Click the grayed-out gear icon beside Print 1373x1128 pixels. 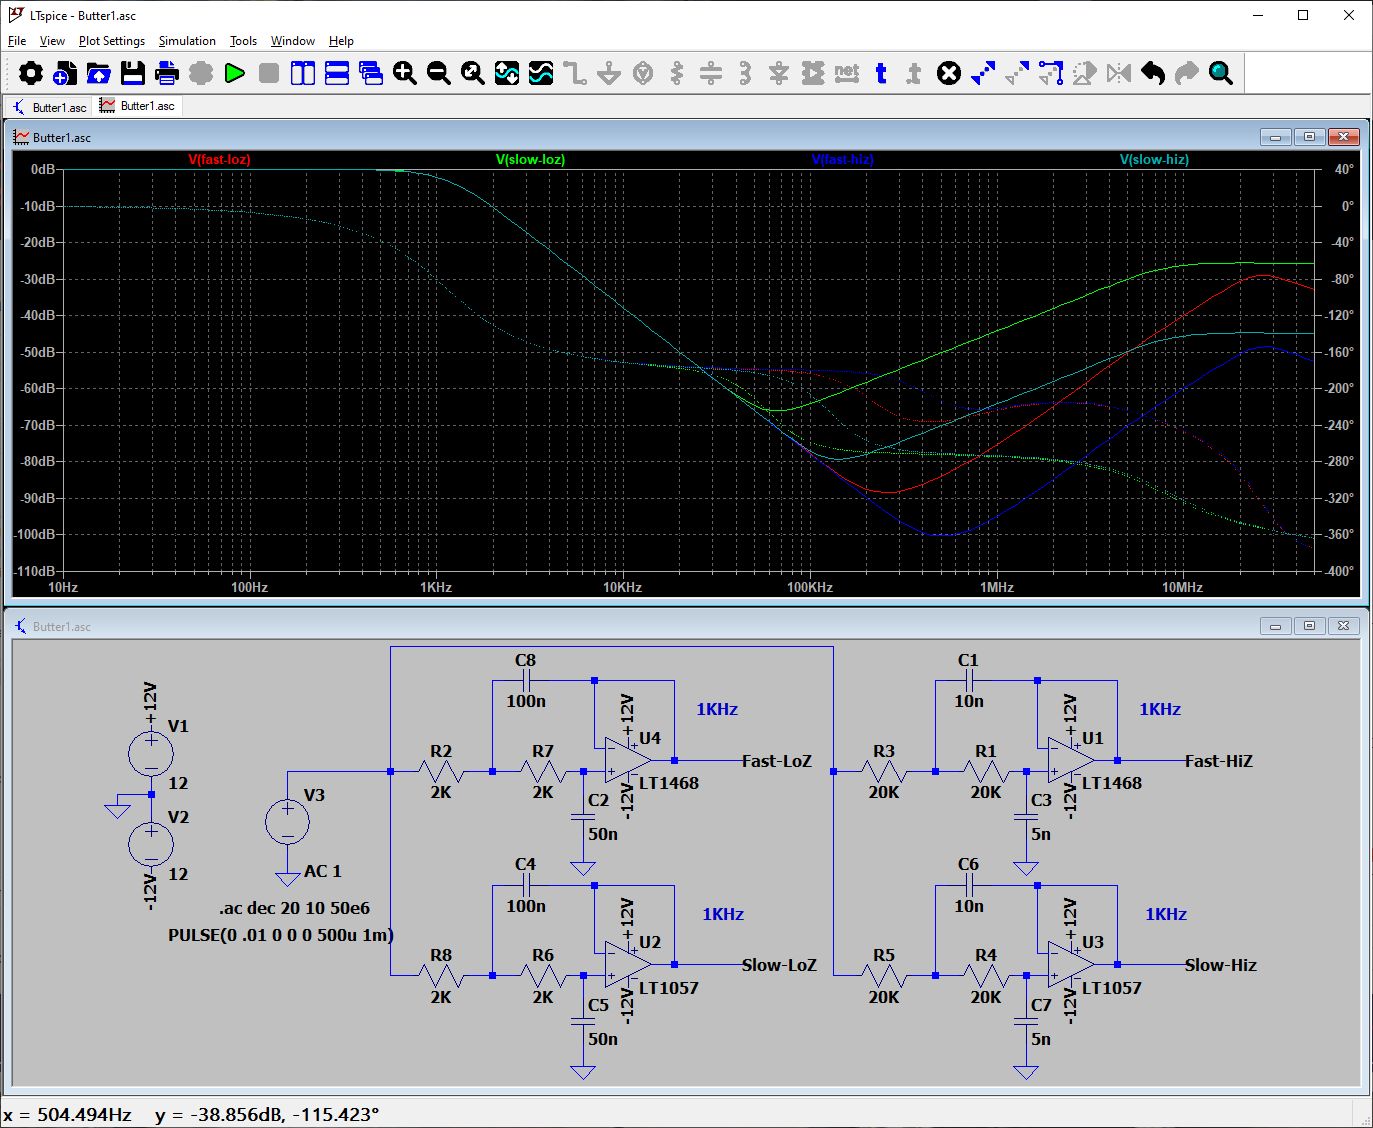201,73
